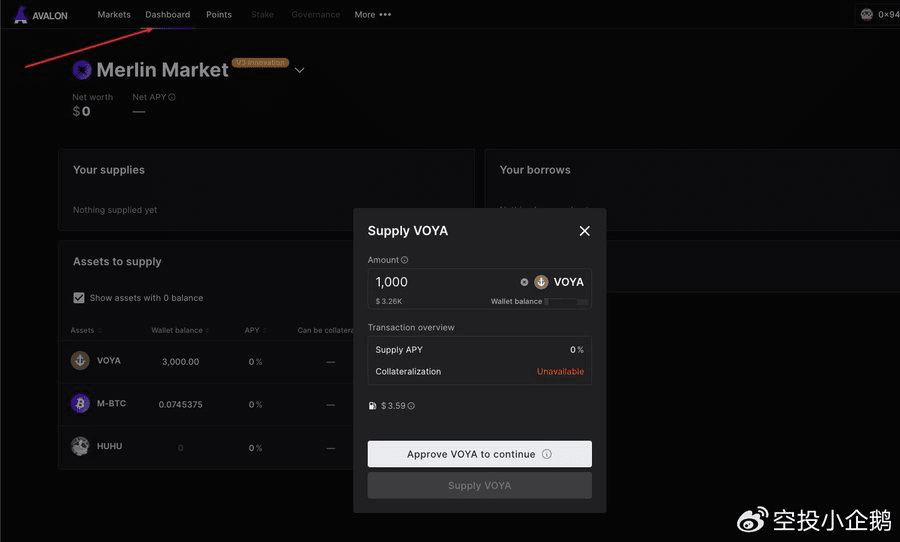Click the Net APY info icon
This screenshot has width=900, height=542.
172,98
